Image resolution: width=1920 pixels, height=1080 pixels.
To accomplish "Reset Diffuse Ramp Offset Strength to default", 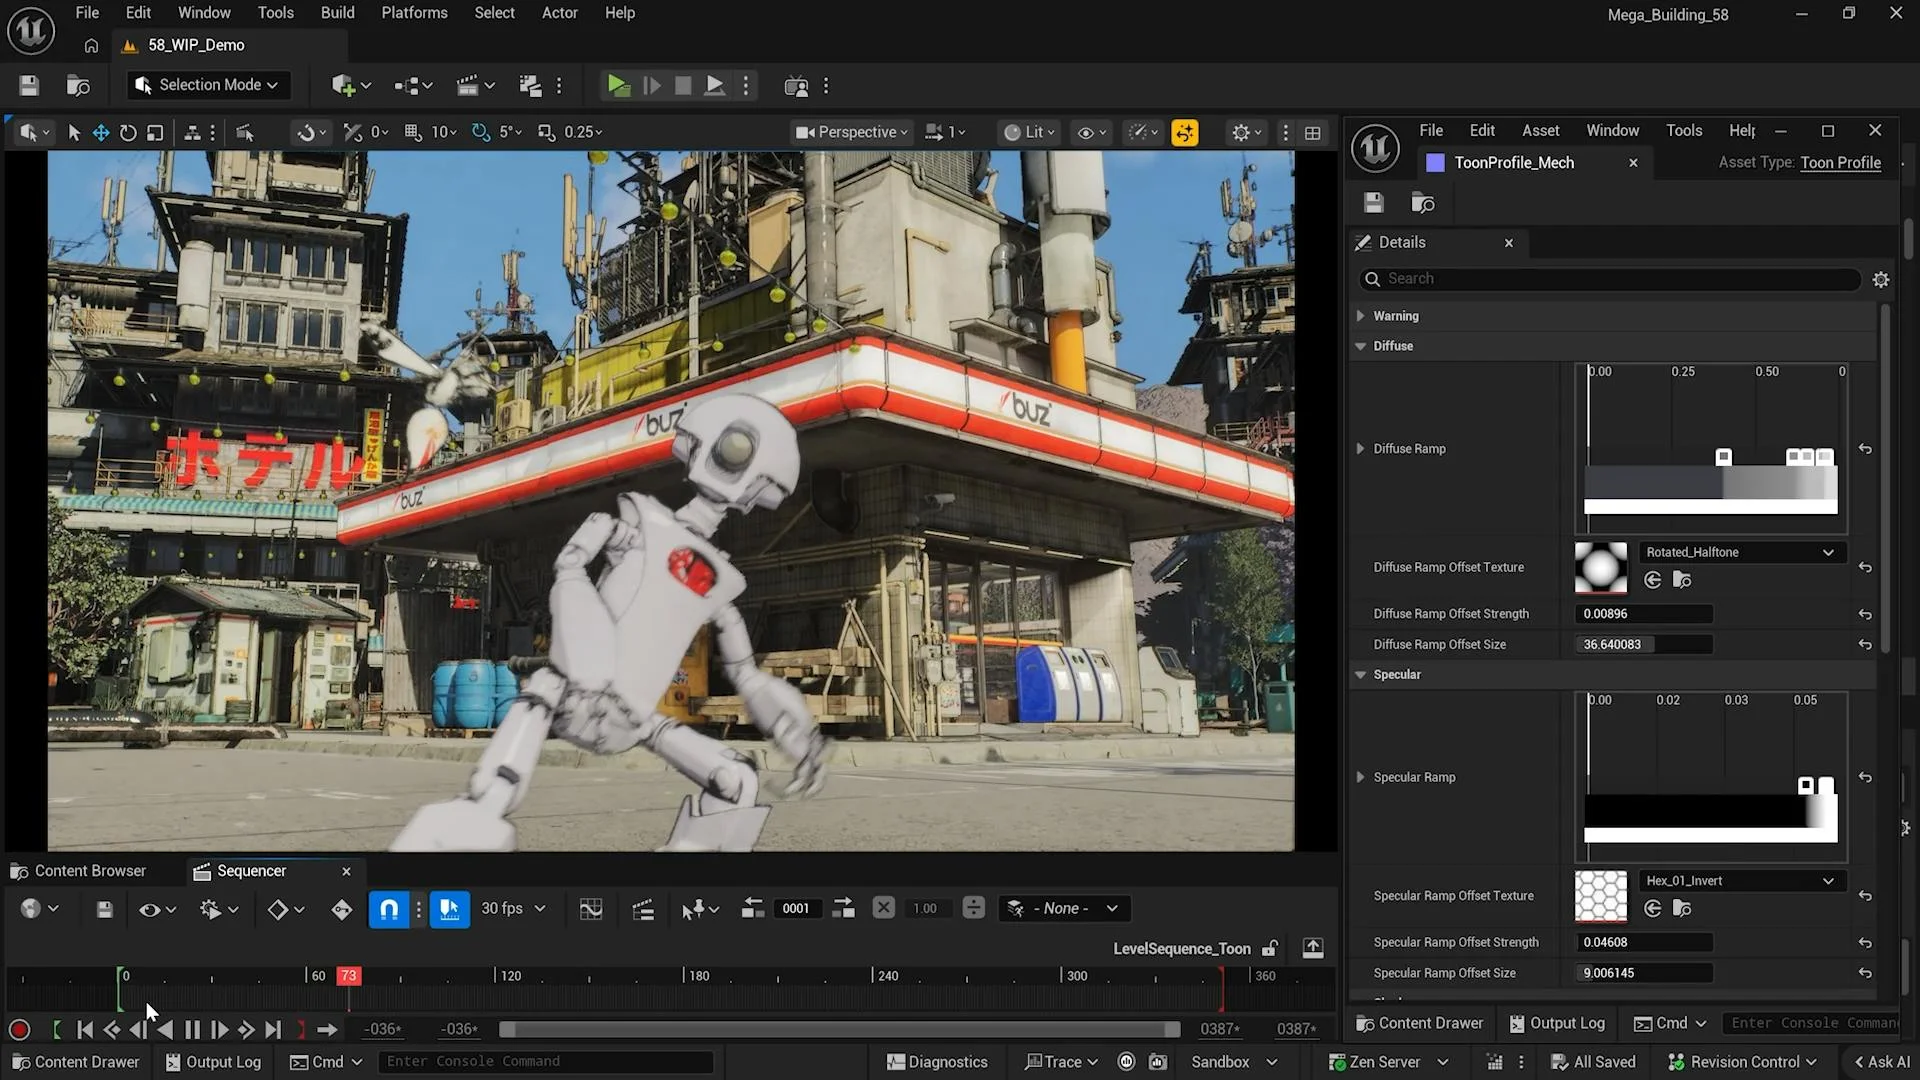I will pyautogui.click(x=1865, y=614).
